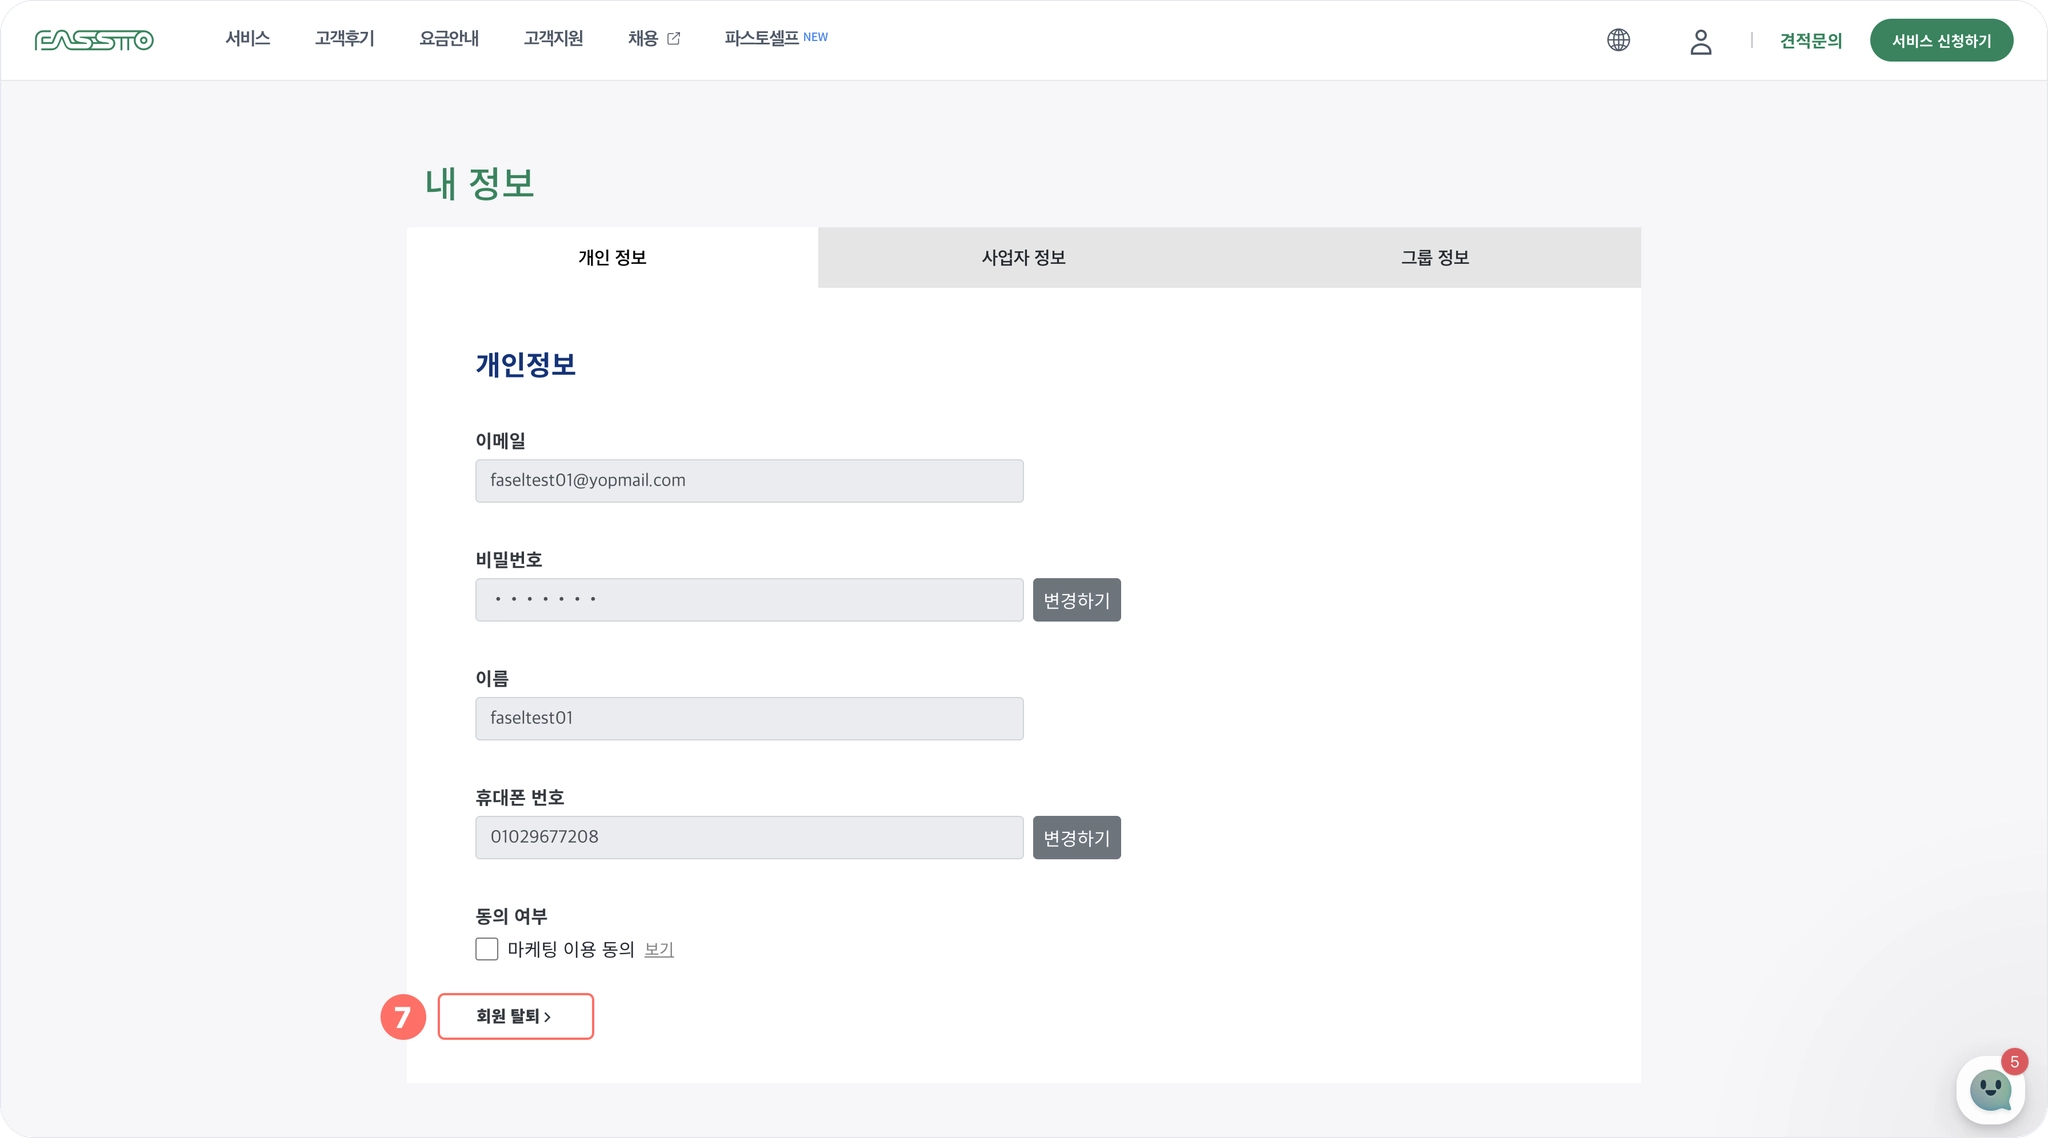
Task: Switch to the 사업자 정보 tab
Action: 1023,258
